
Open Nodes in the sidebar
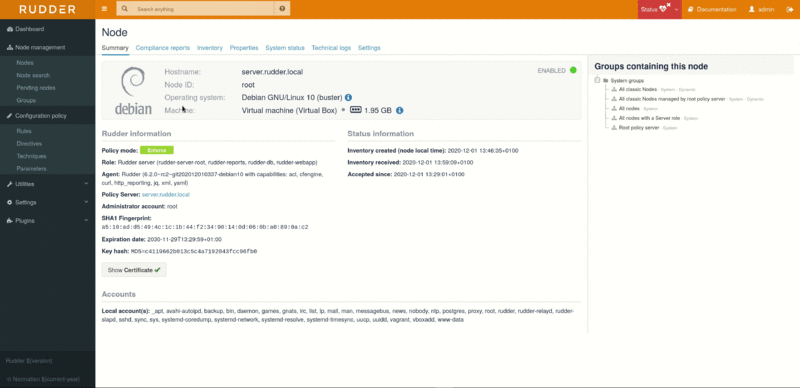coord(24,63)
